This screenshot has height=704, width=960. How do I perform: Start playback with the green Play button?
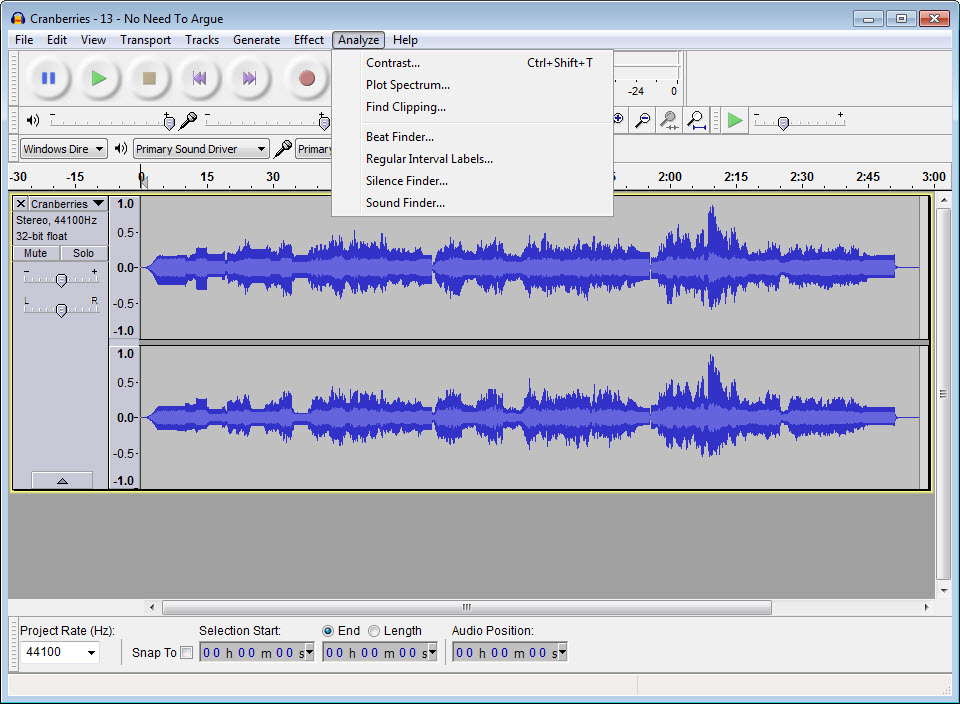pyautogui.click(x=99, y=78)
